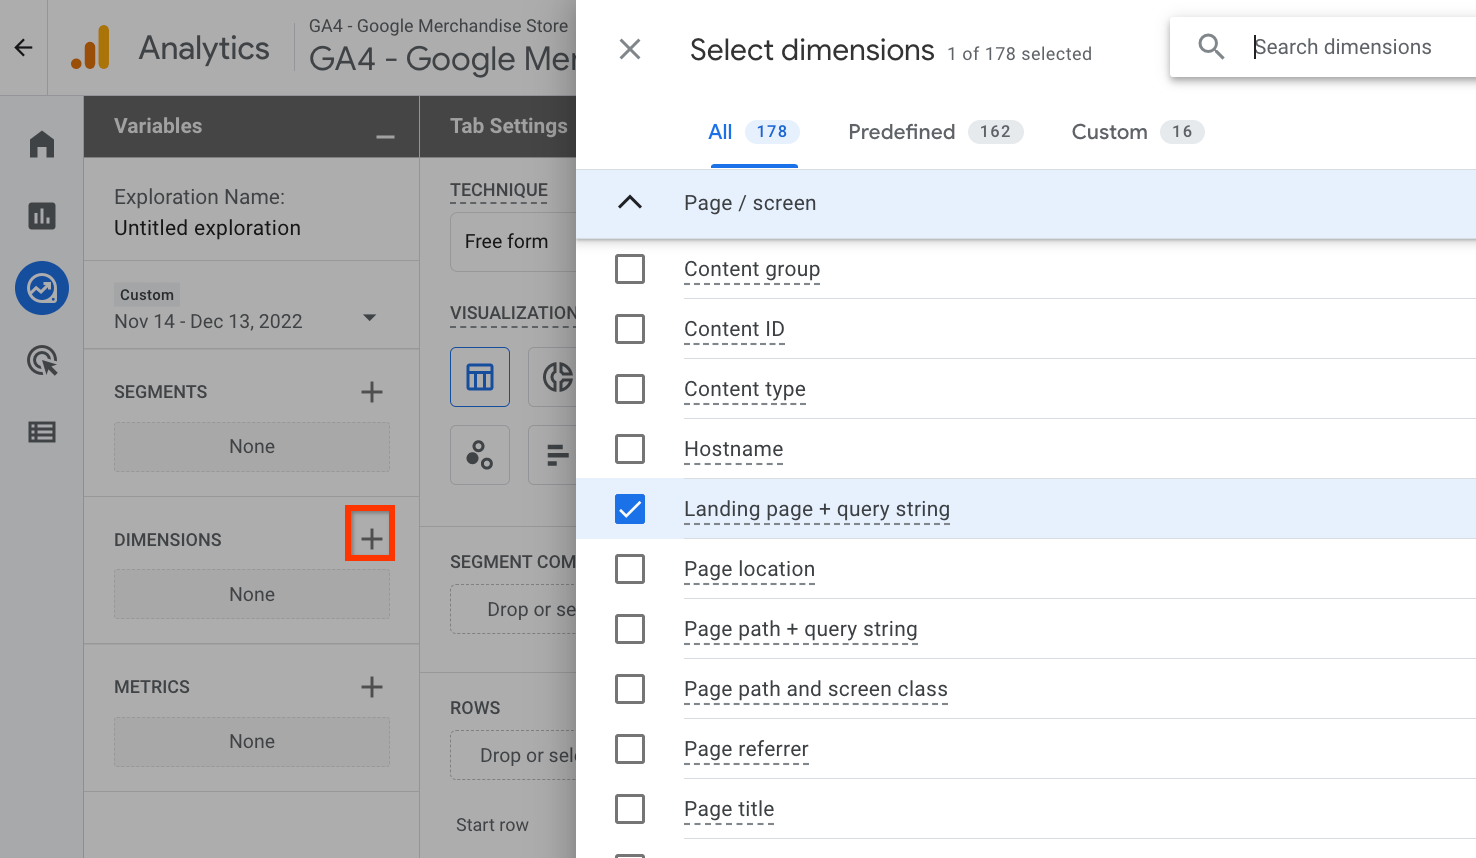Select the table visualization icon

click(x=480, y=377)
